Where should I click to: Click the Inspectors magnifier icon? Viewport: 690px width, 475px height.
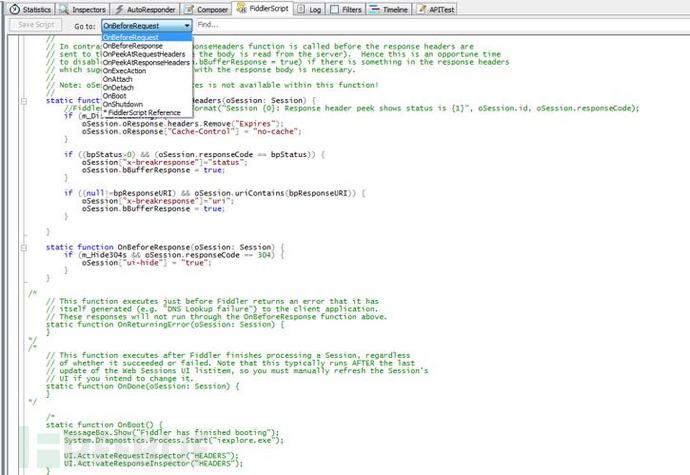(x=64, y=9)
